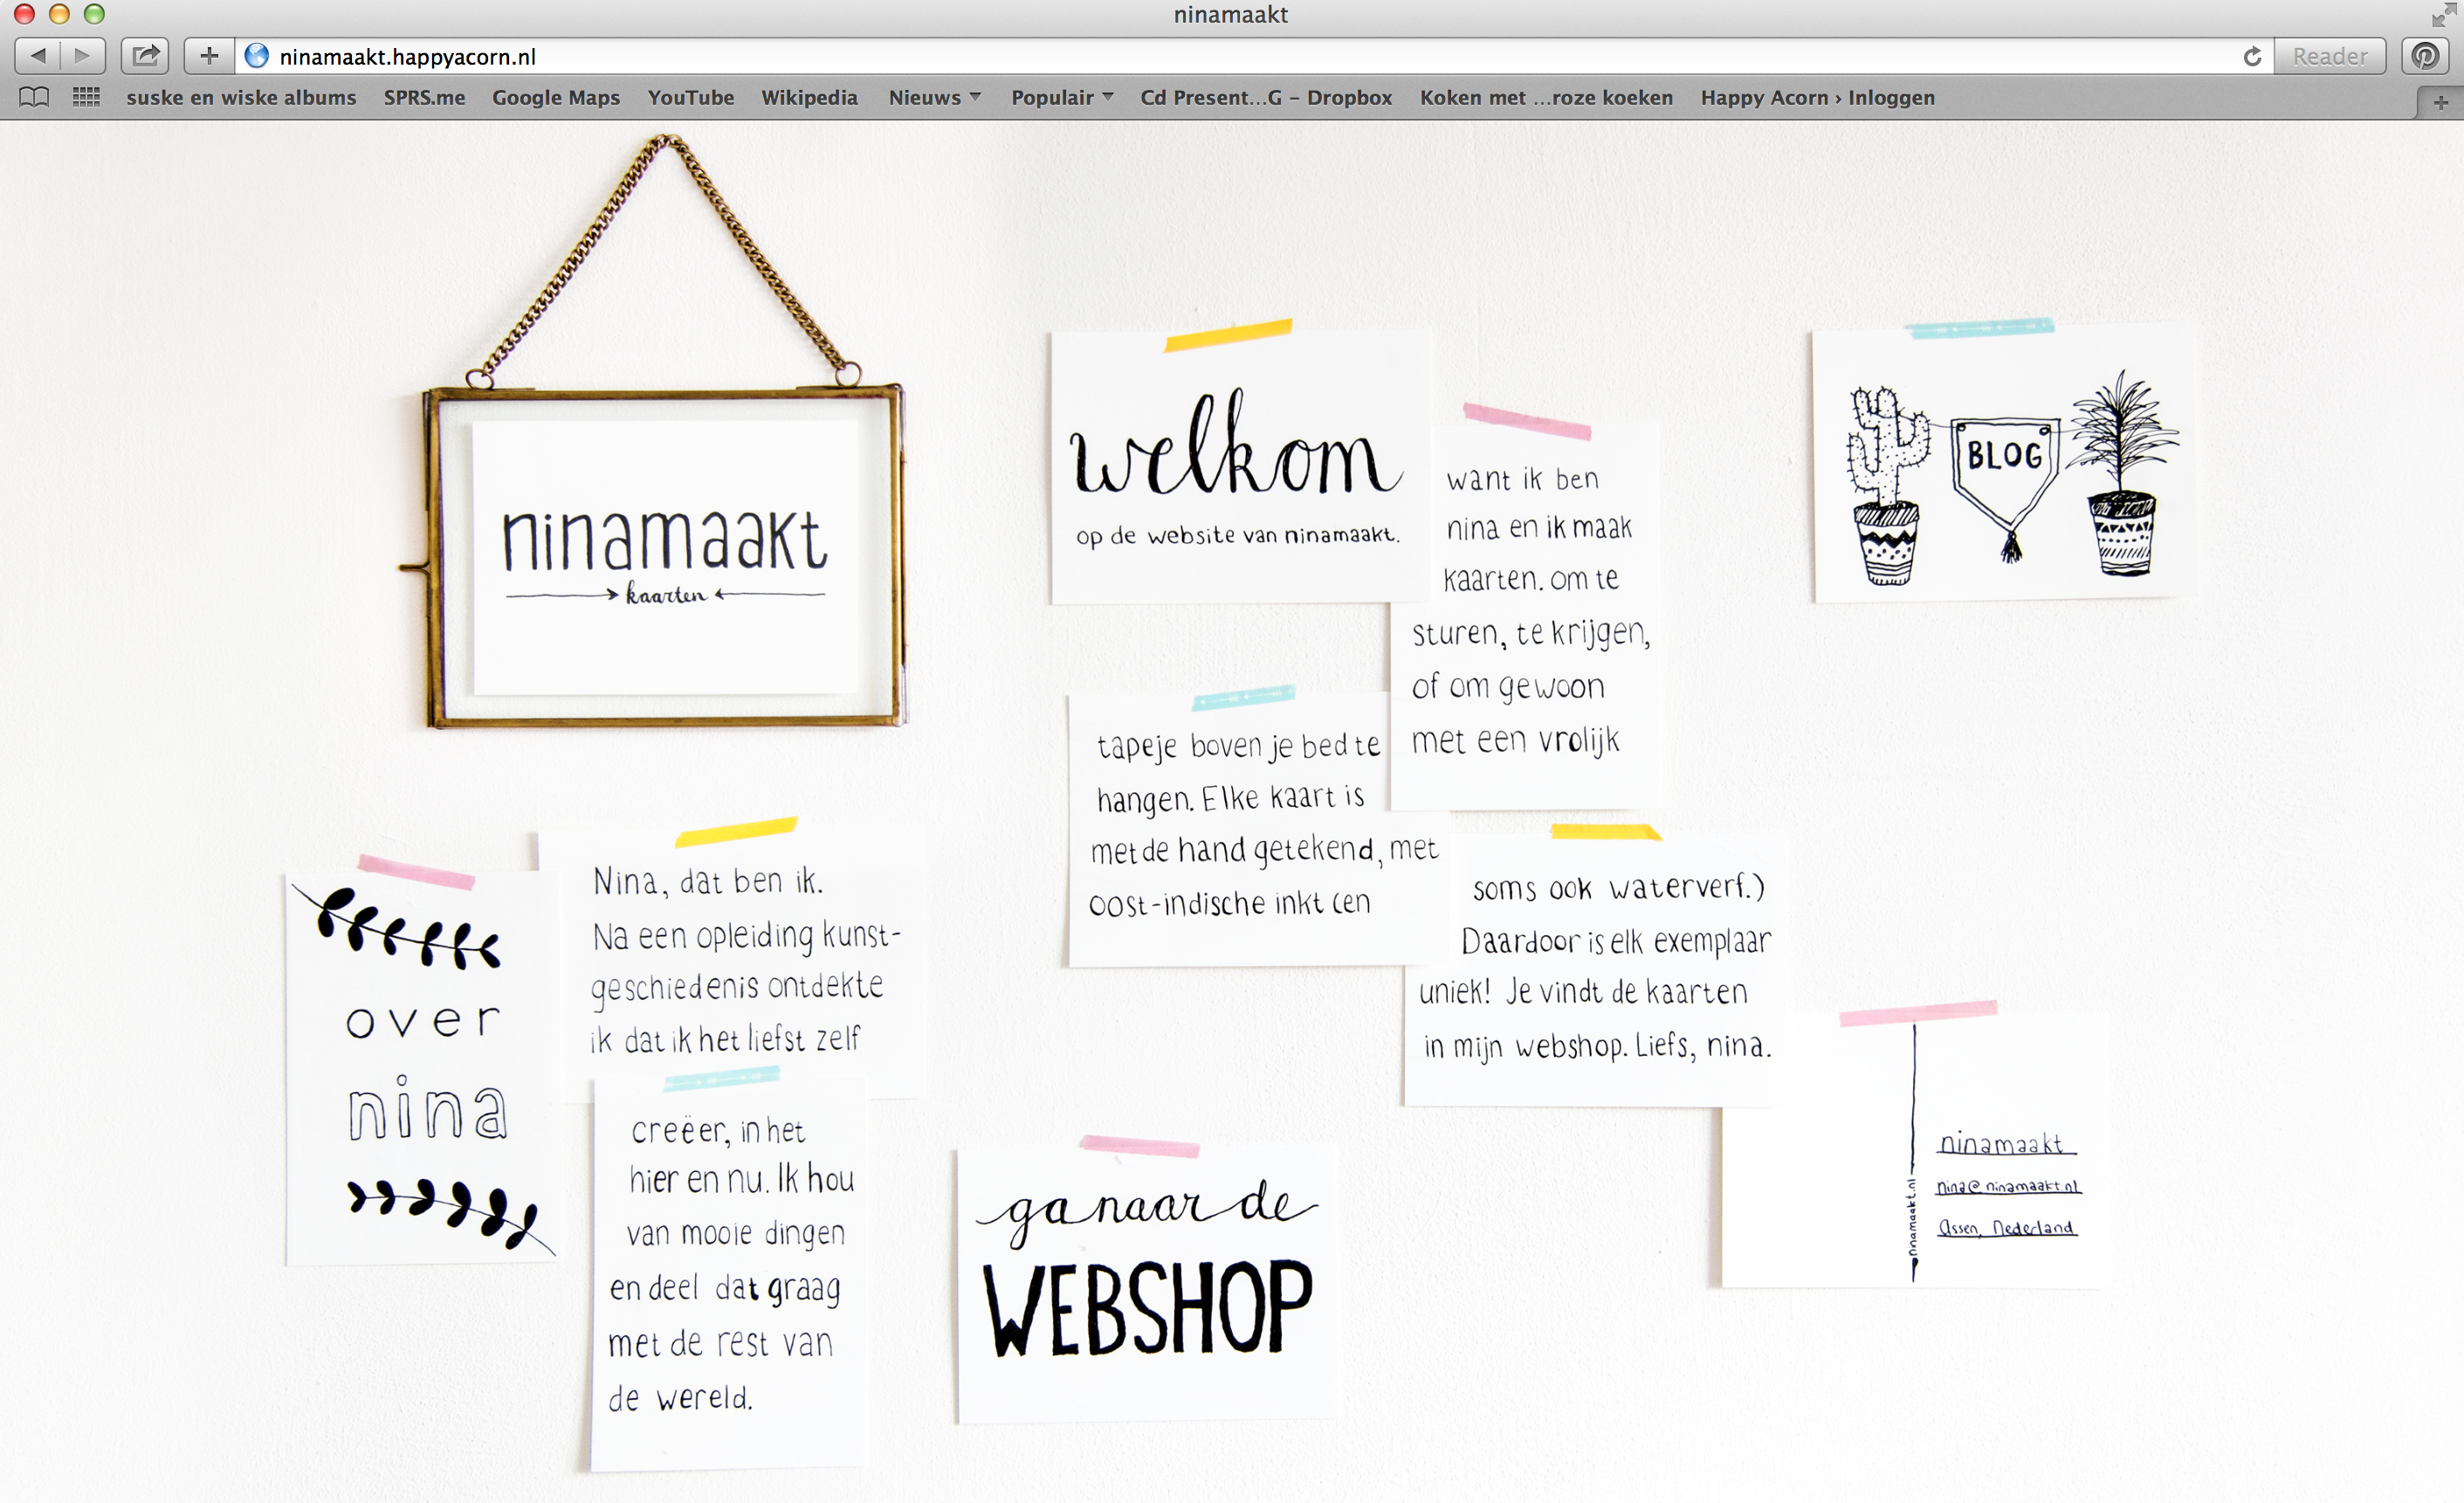Open the YouTube bookmark
The width and height of the screenshot is (2464, 1503).
point(690,97)
